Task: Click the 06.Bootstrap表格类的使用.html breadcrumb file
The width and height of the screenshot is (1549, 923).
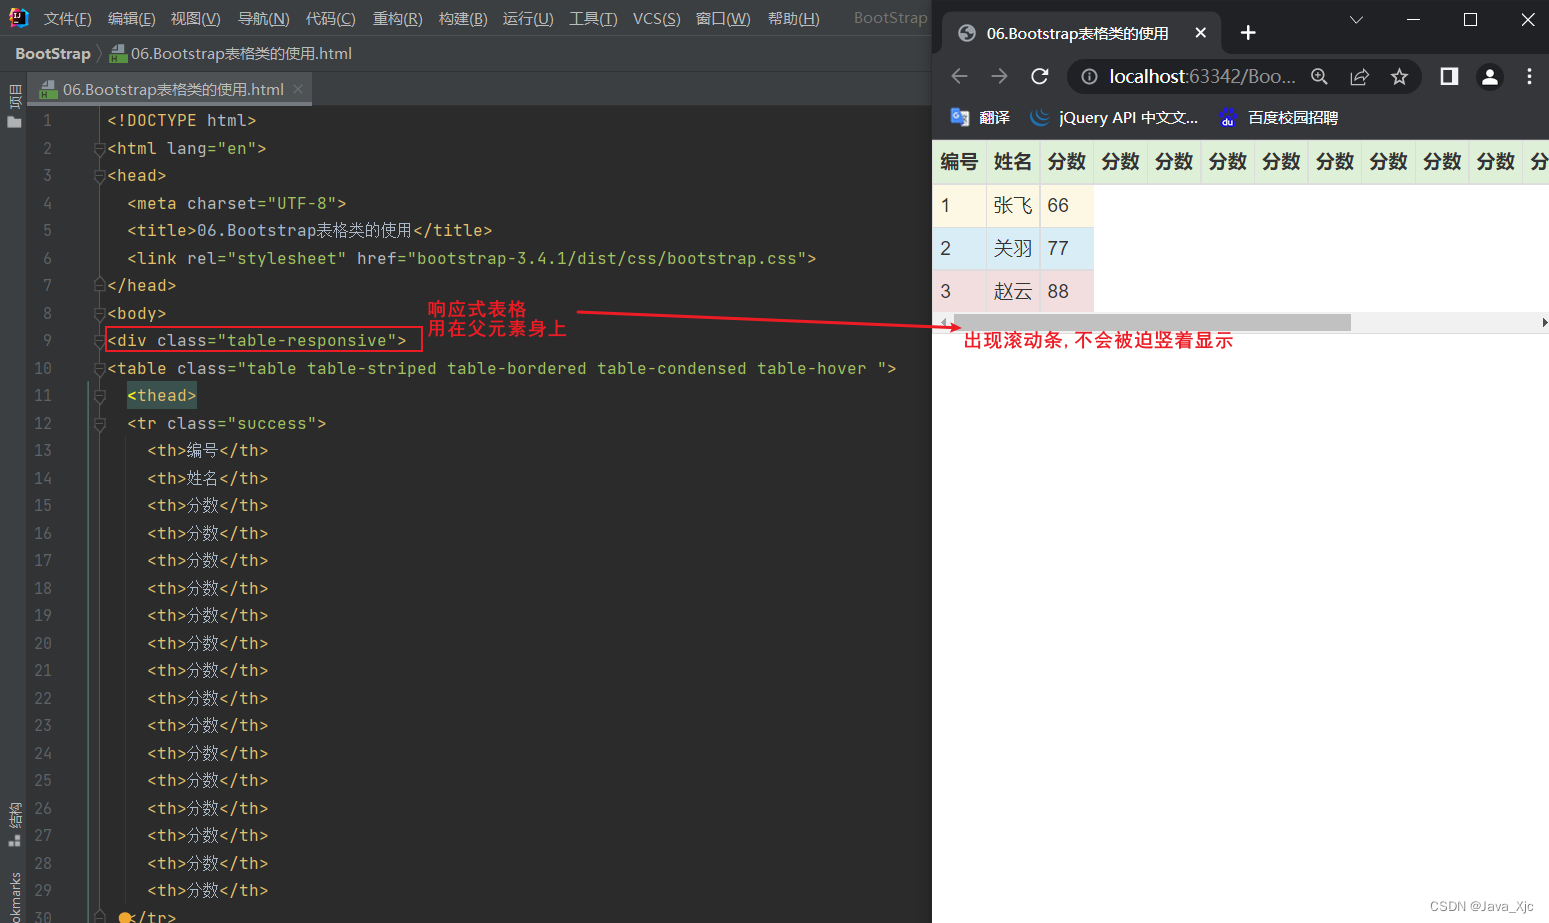Action: tap(230, 54)
